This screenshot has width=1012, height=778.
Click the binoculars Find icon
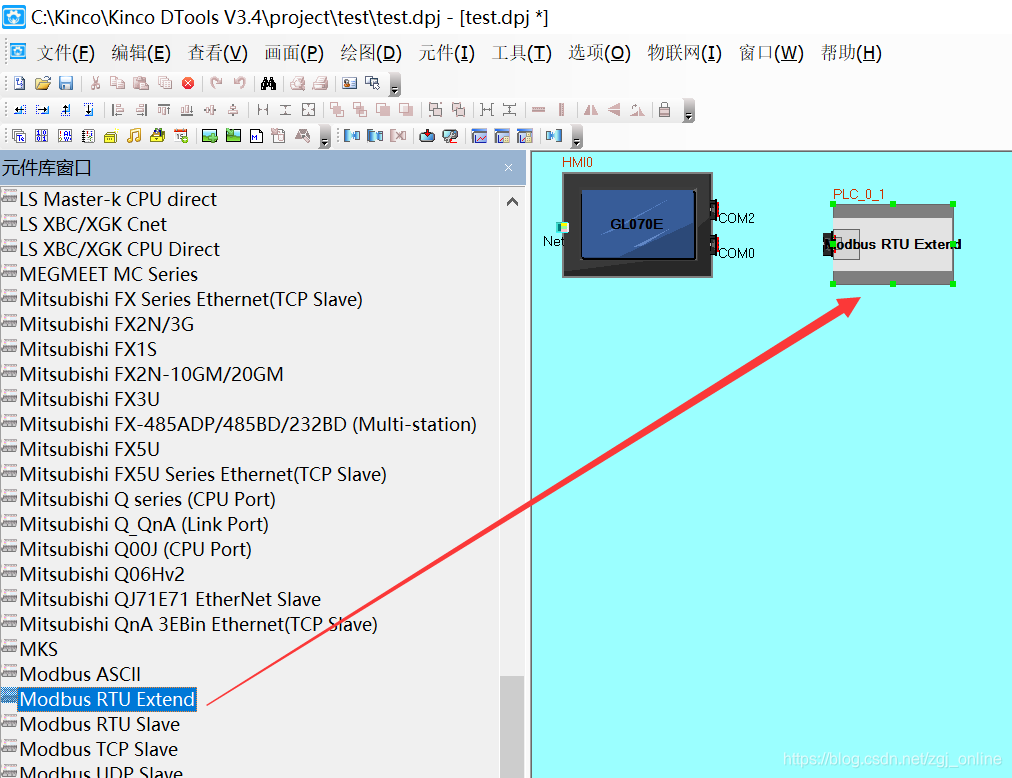coord(268,83)
